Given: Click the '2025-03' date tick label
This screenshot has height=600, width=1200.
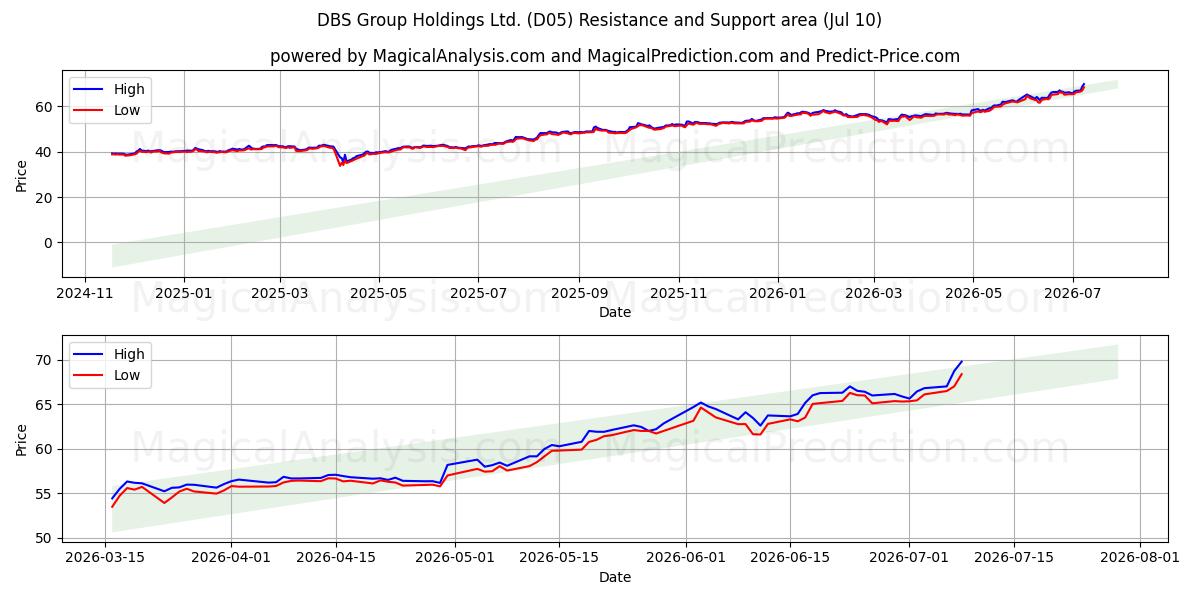Looking at the screenshot, I should (x=279, y=294).
